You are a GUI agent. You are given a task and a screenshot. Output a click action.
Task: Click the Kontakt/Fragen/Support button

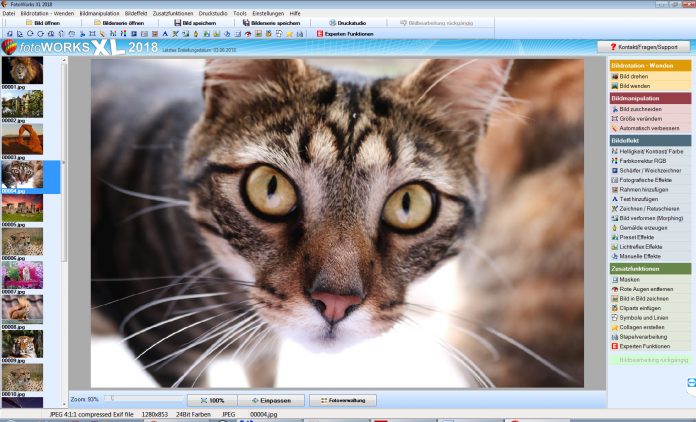click(x=643, y=47)
